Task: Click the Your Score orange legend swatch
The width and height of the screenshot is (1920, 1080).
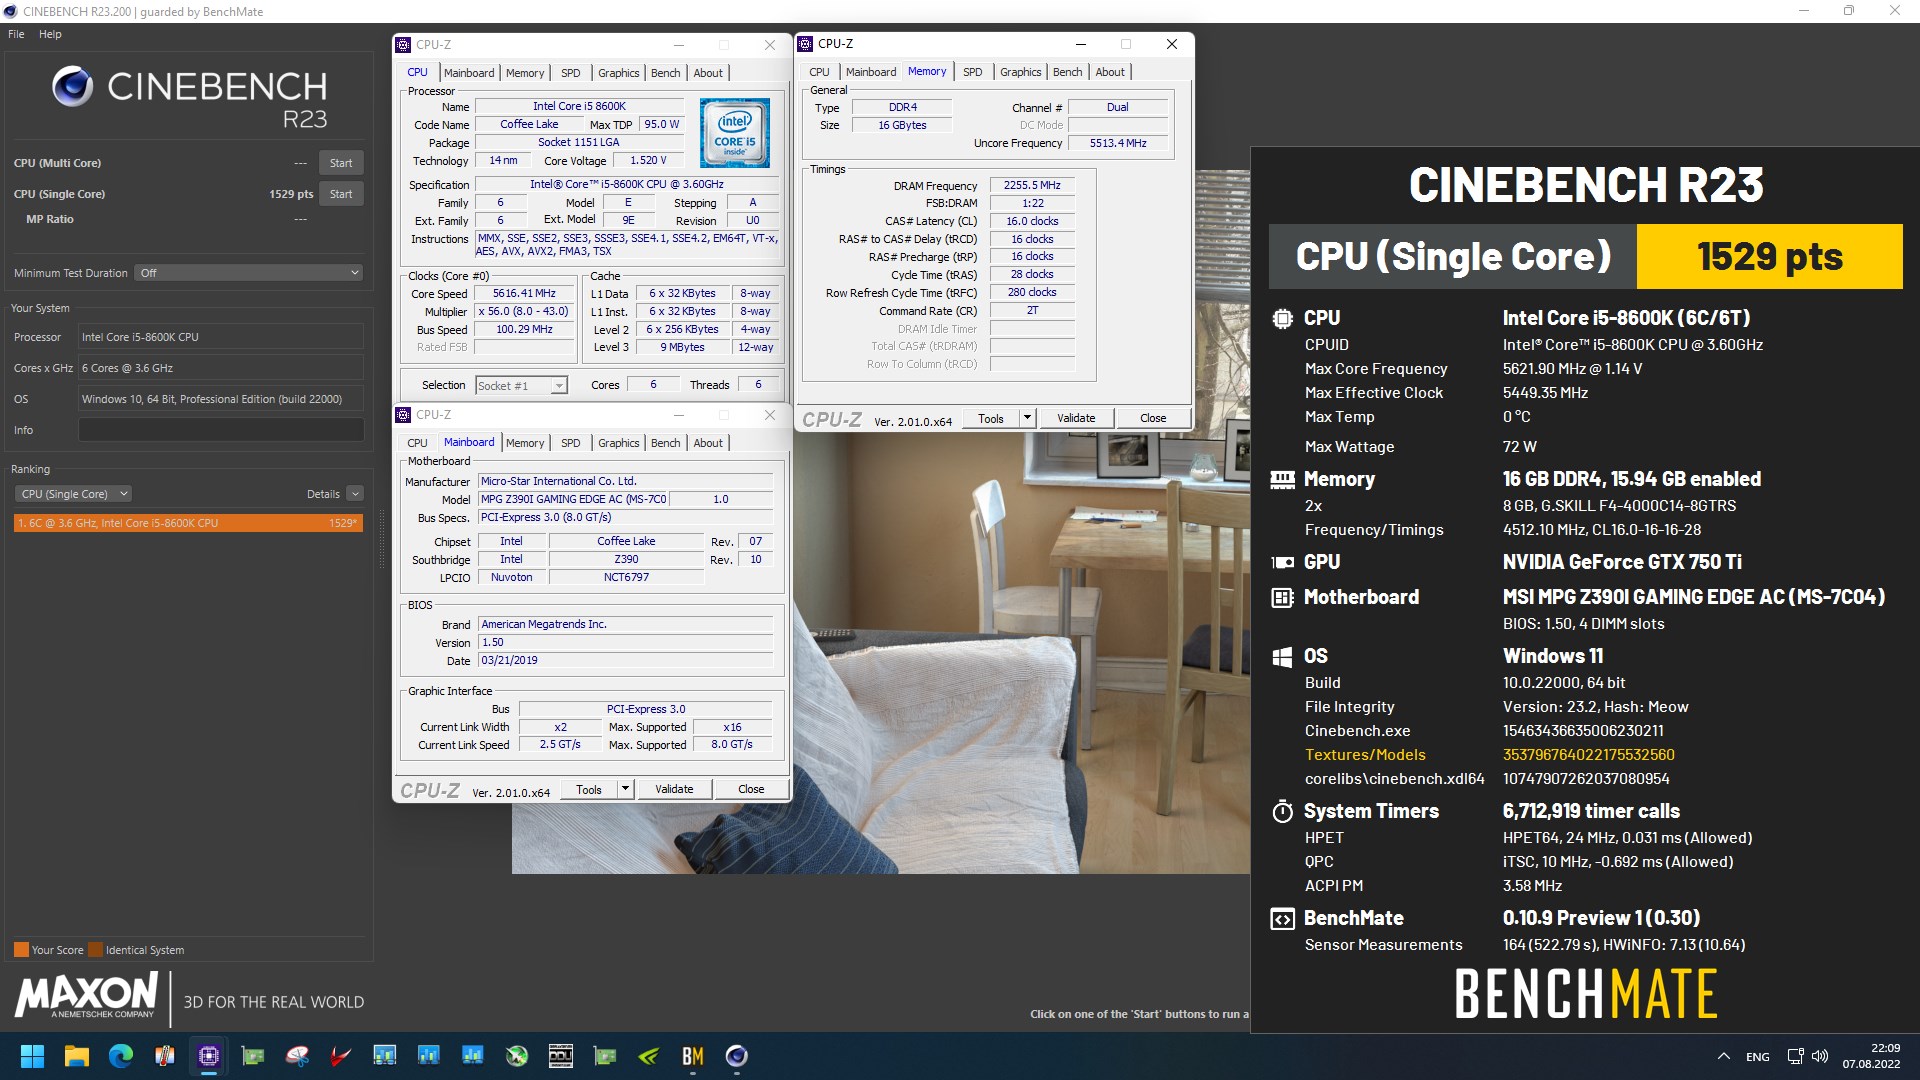Action: (x=21, y=950)
